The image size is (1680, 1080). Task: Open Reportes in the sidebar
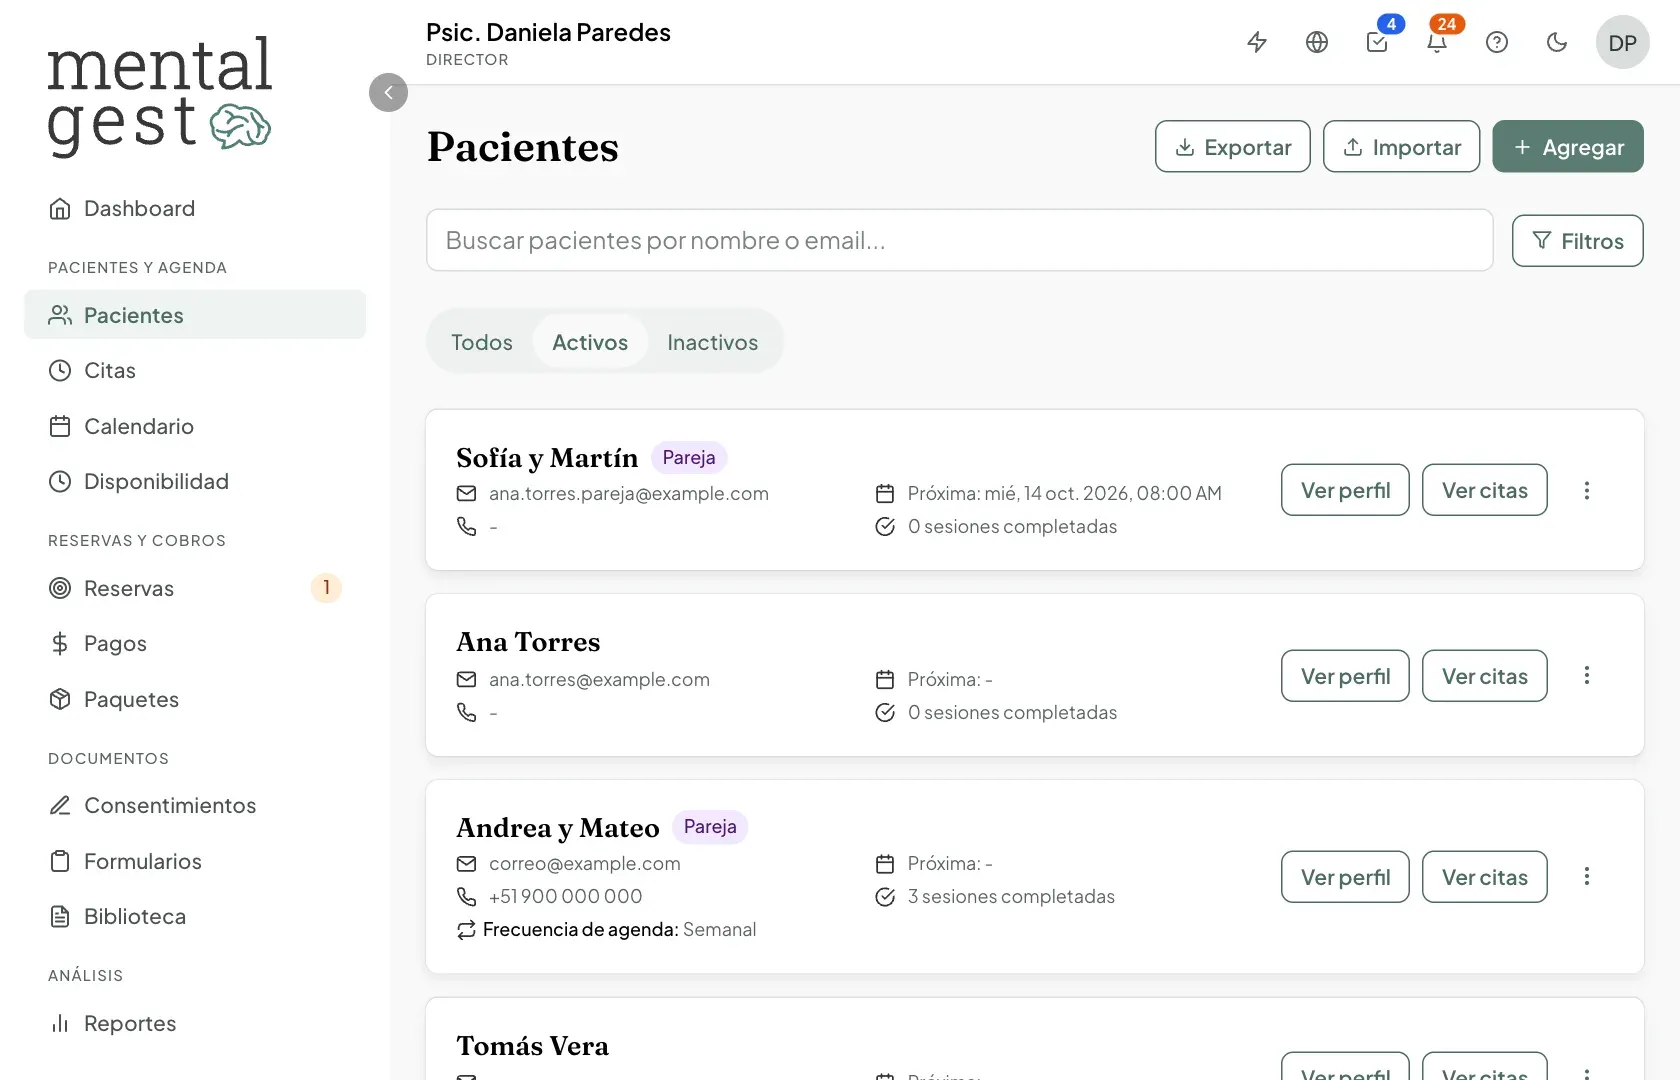(x=195, y=1023)
